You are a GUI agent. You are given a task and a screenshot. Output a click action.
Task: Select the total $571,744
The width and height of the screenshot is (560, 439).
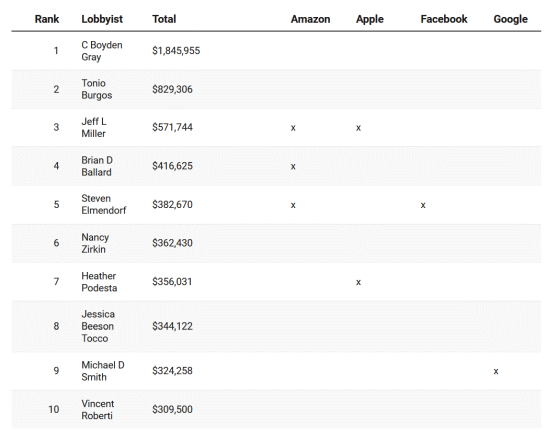click(x=172, y=128)
